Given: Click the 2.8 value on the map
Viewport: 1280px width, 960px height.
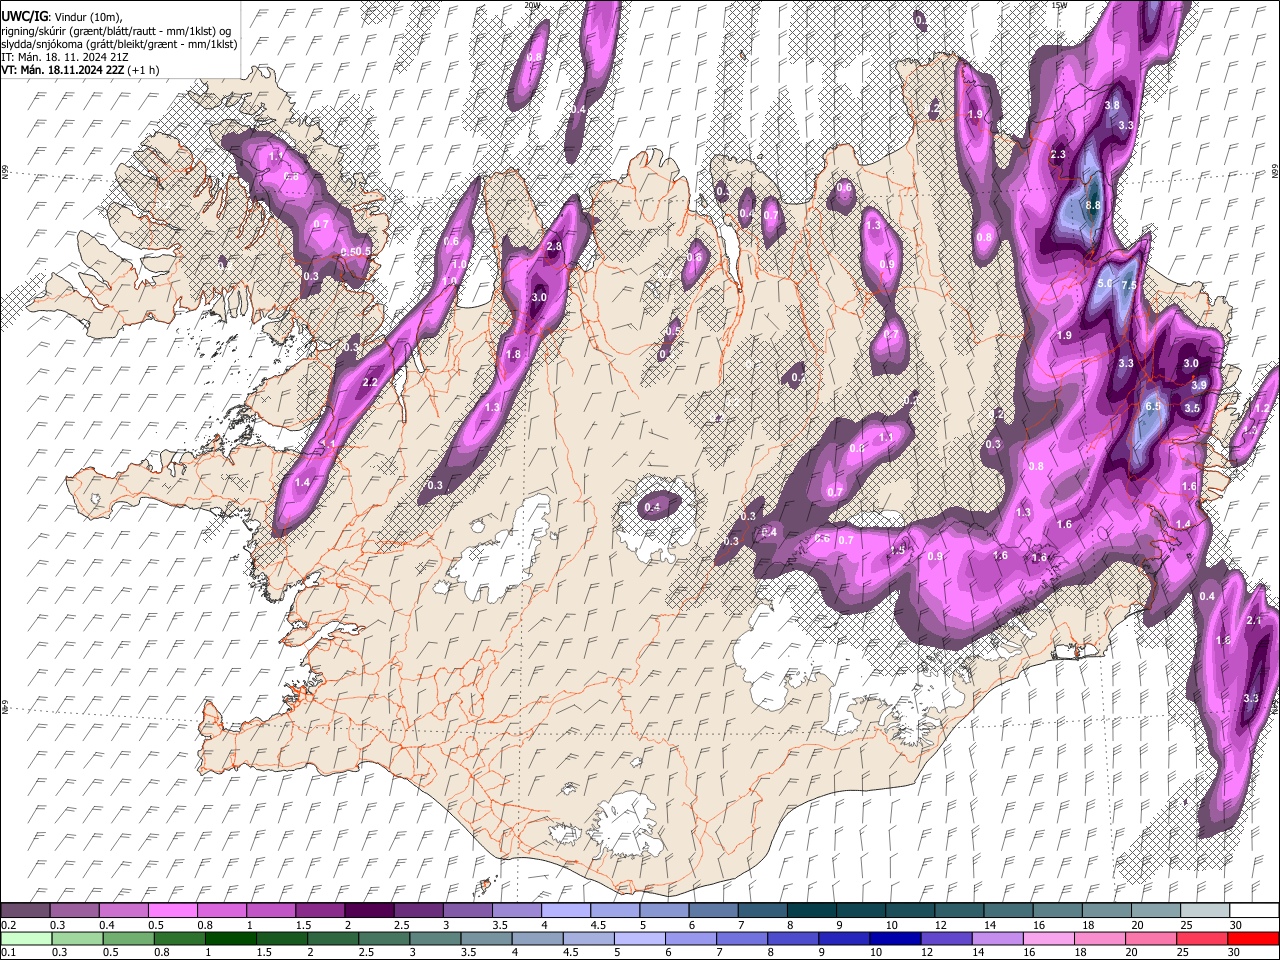Looking at the screenshot, I should tap(554, 246).
